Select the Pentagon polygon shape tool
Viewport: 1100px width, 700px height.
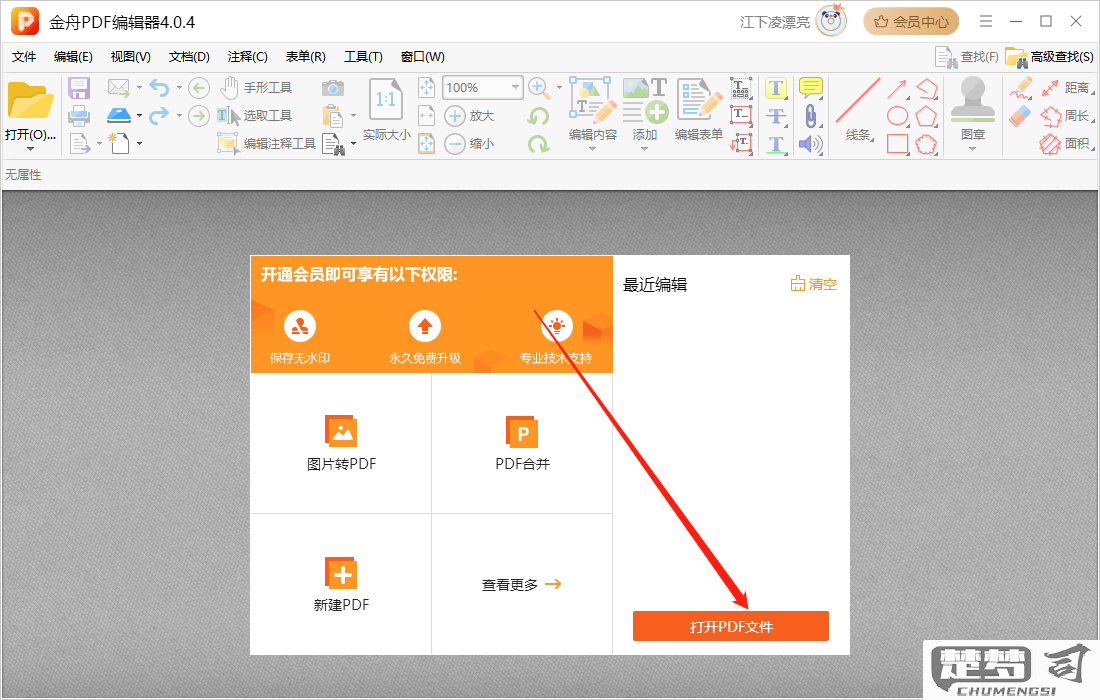927,116
